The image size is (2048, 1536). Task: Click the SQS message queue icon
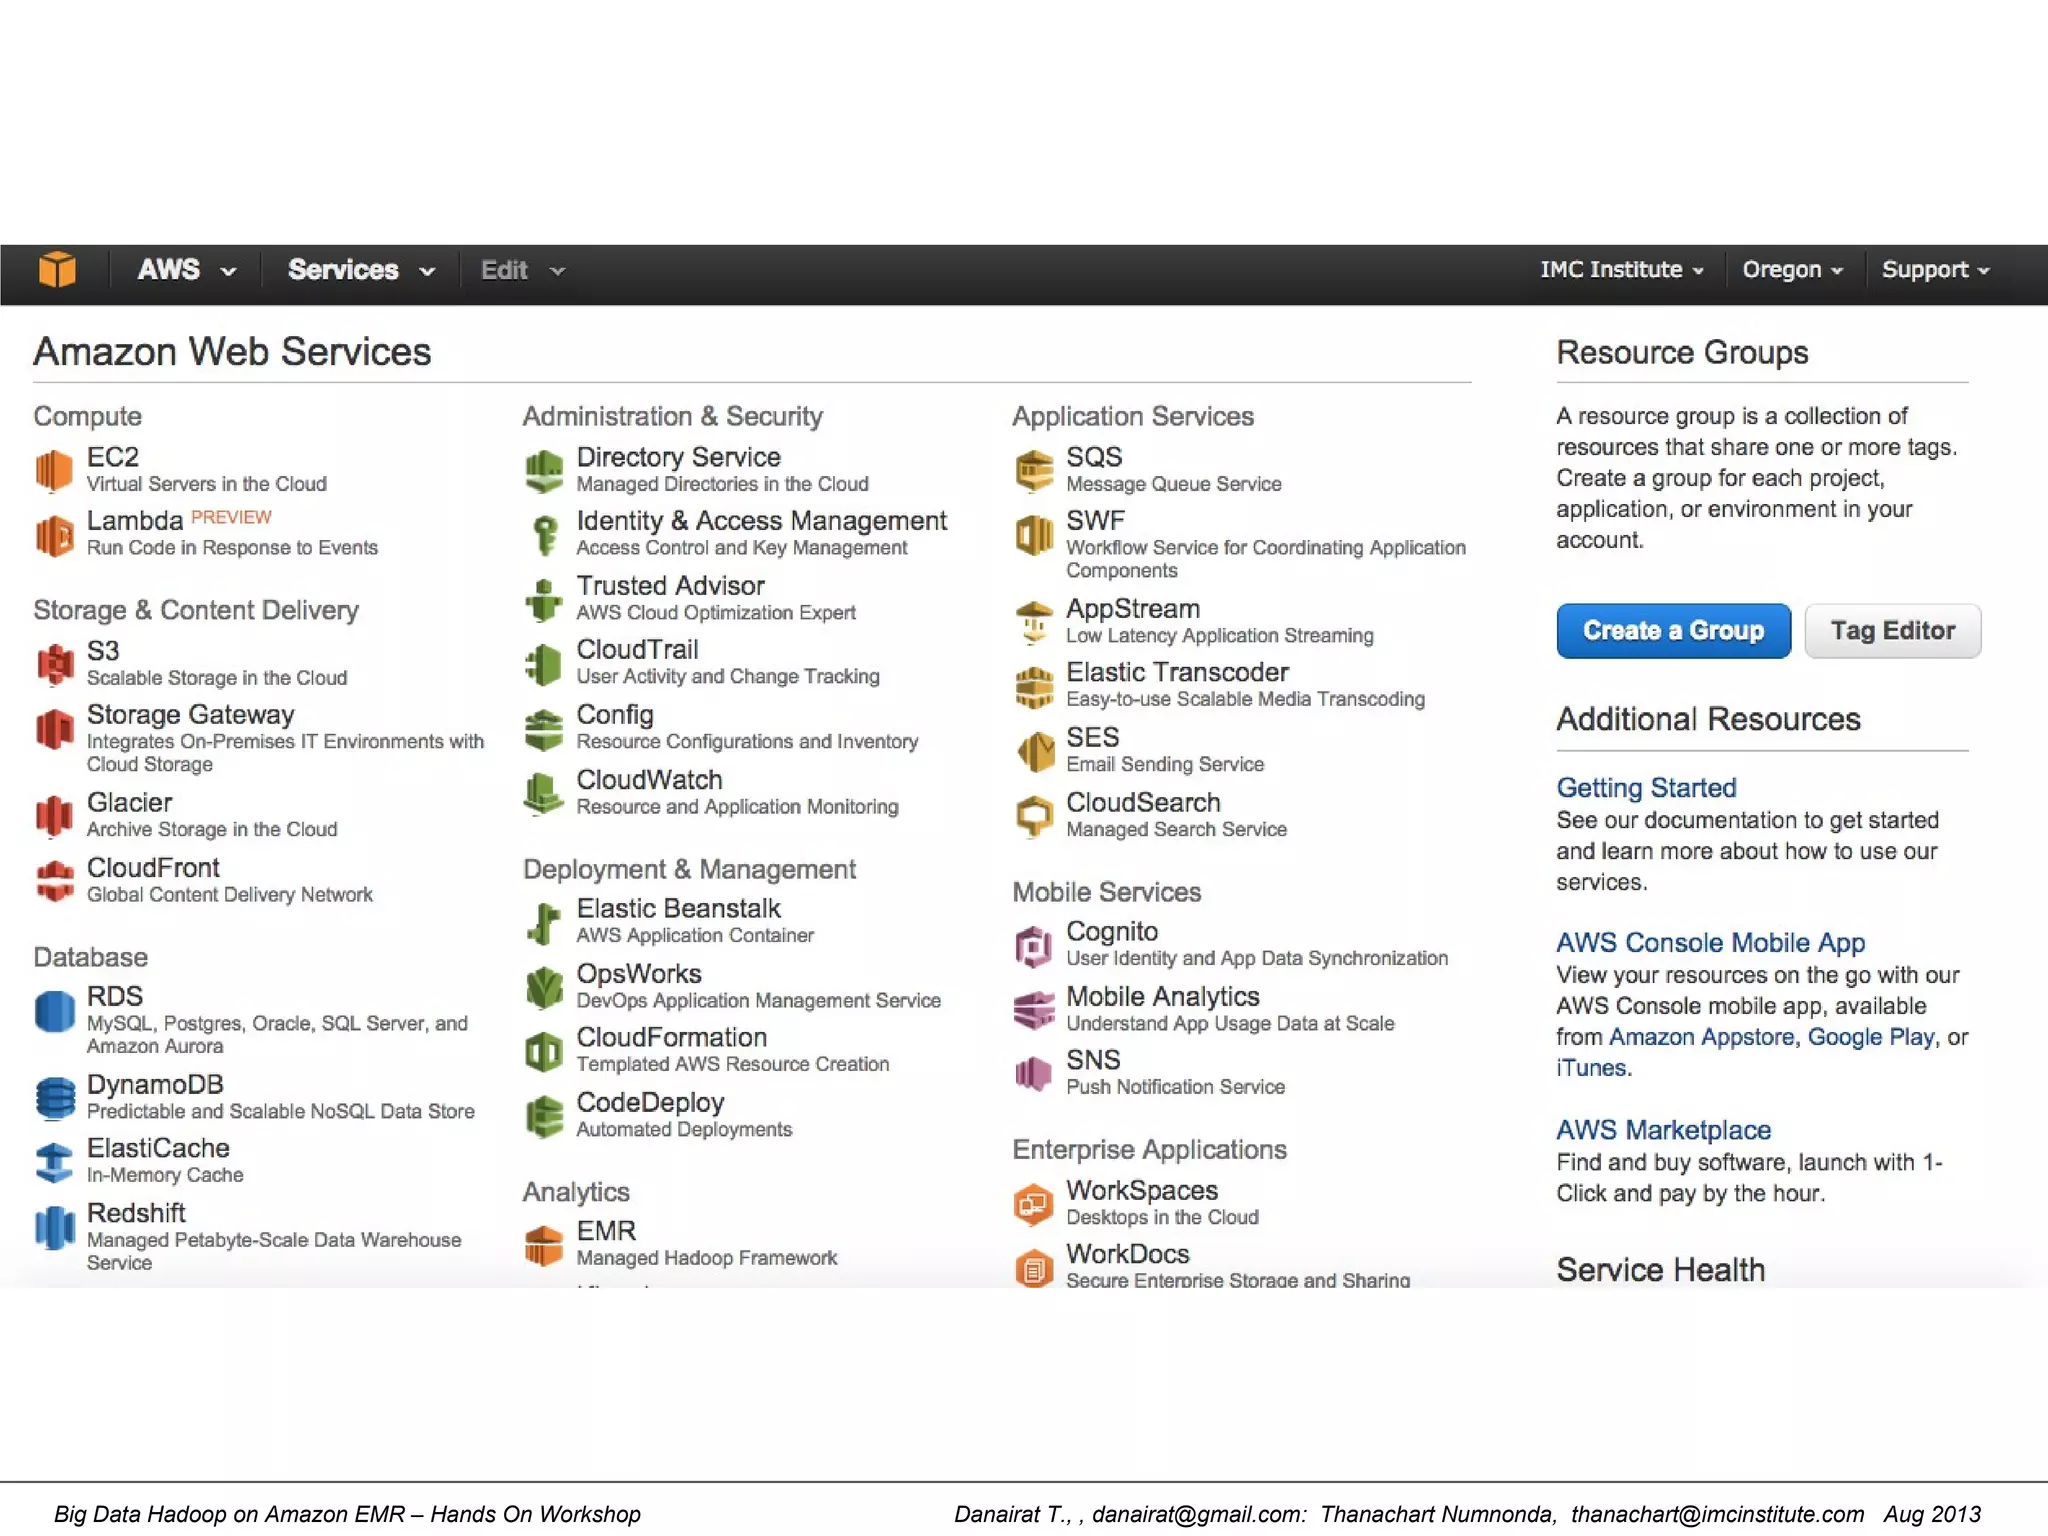point(1034,469)
